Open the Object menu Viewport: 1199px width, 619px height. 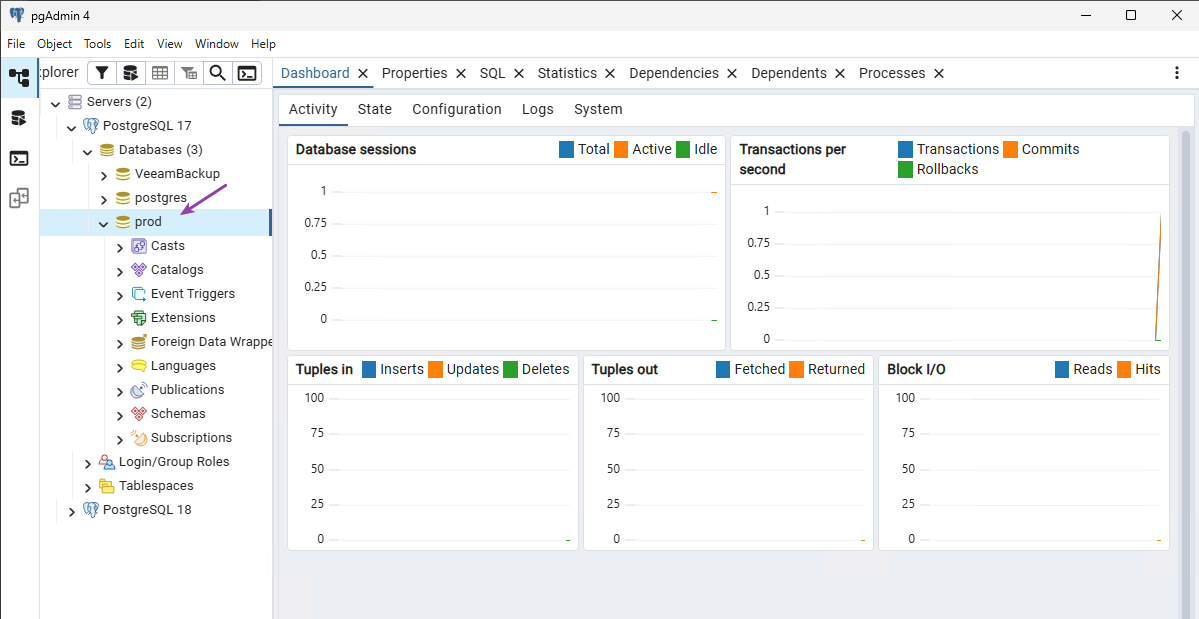click(54, 44)
